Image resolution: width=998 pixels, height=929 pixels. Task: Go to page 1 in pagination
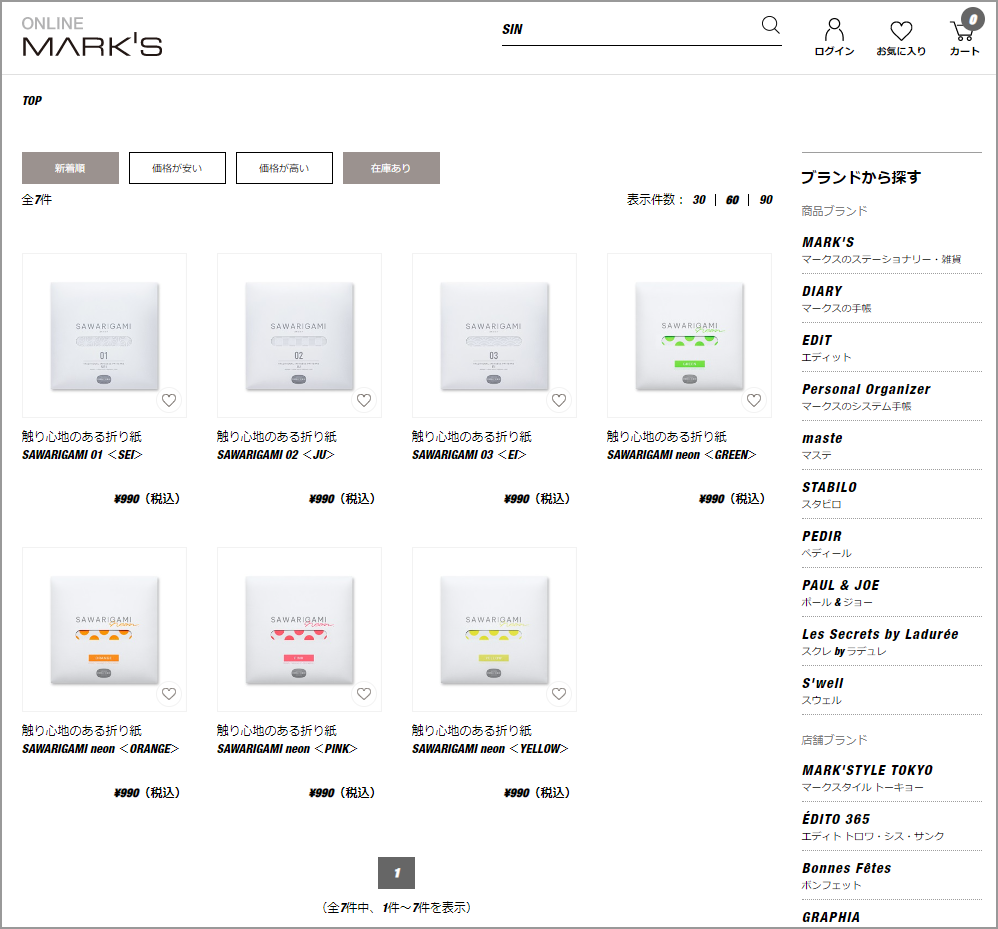[397, 873]
